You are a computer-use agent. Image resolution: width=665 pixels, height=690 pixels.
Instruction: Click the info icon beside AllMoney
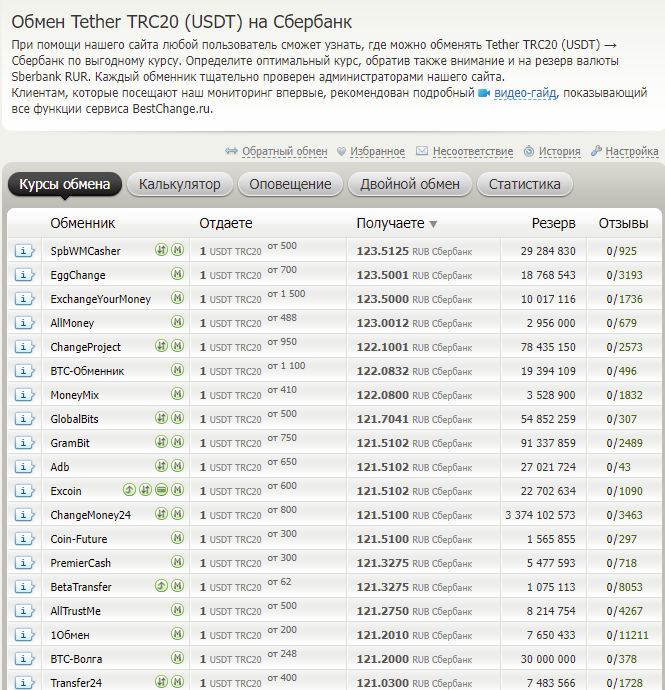[x=25, y=323]
